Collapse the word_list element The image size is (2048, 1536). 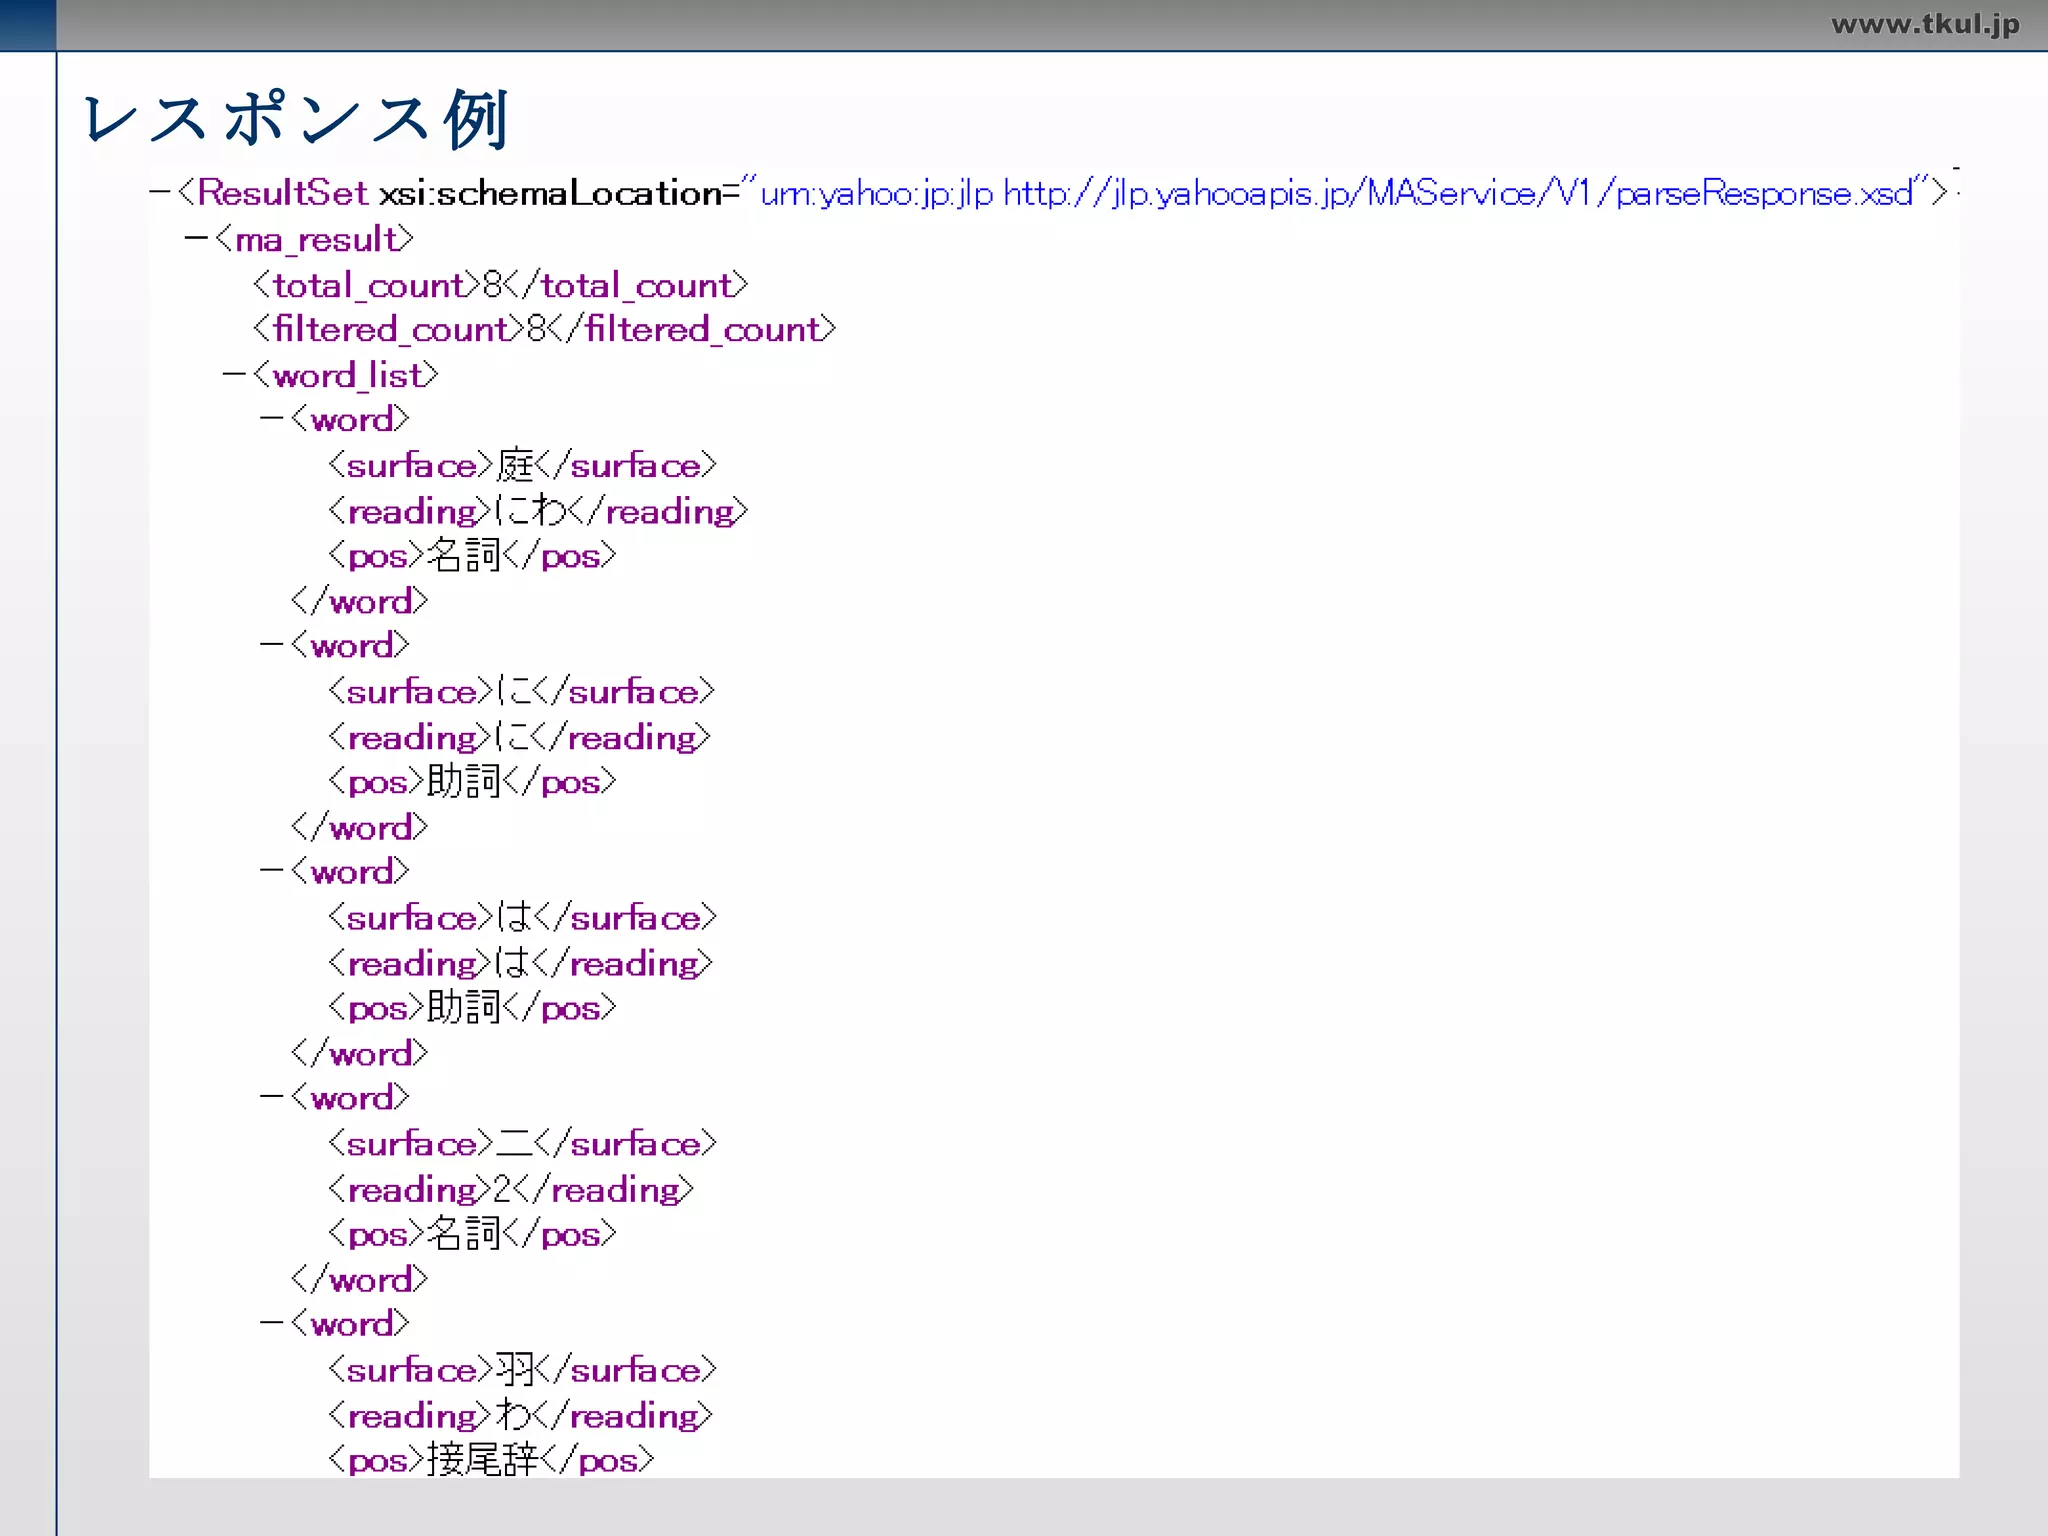tap(234, 375)
